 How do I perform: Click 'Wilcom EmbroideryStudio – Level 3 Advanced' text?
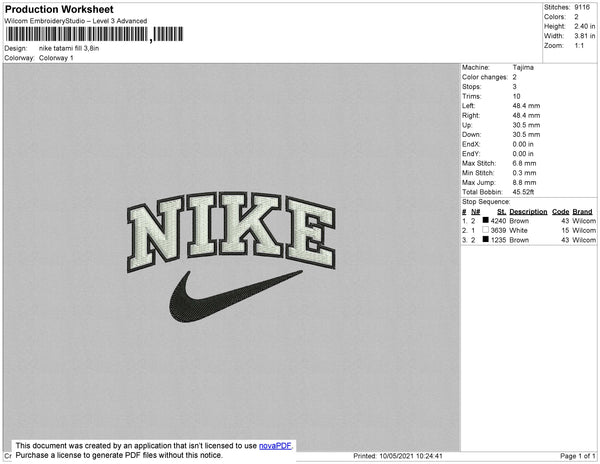tap(76, 21)
